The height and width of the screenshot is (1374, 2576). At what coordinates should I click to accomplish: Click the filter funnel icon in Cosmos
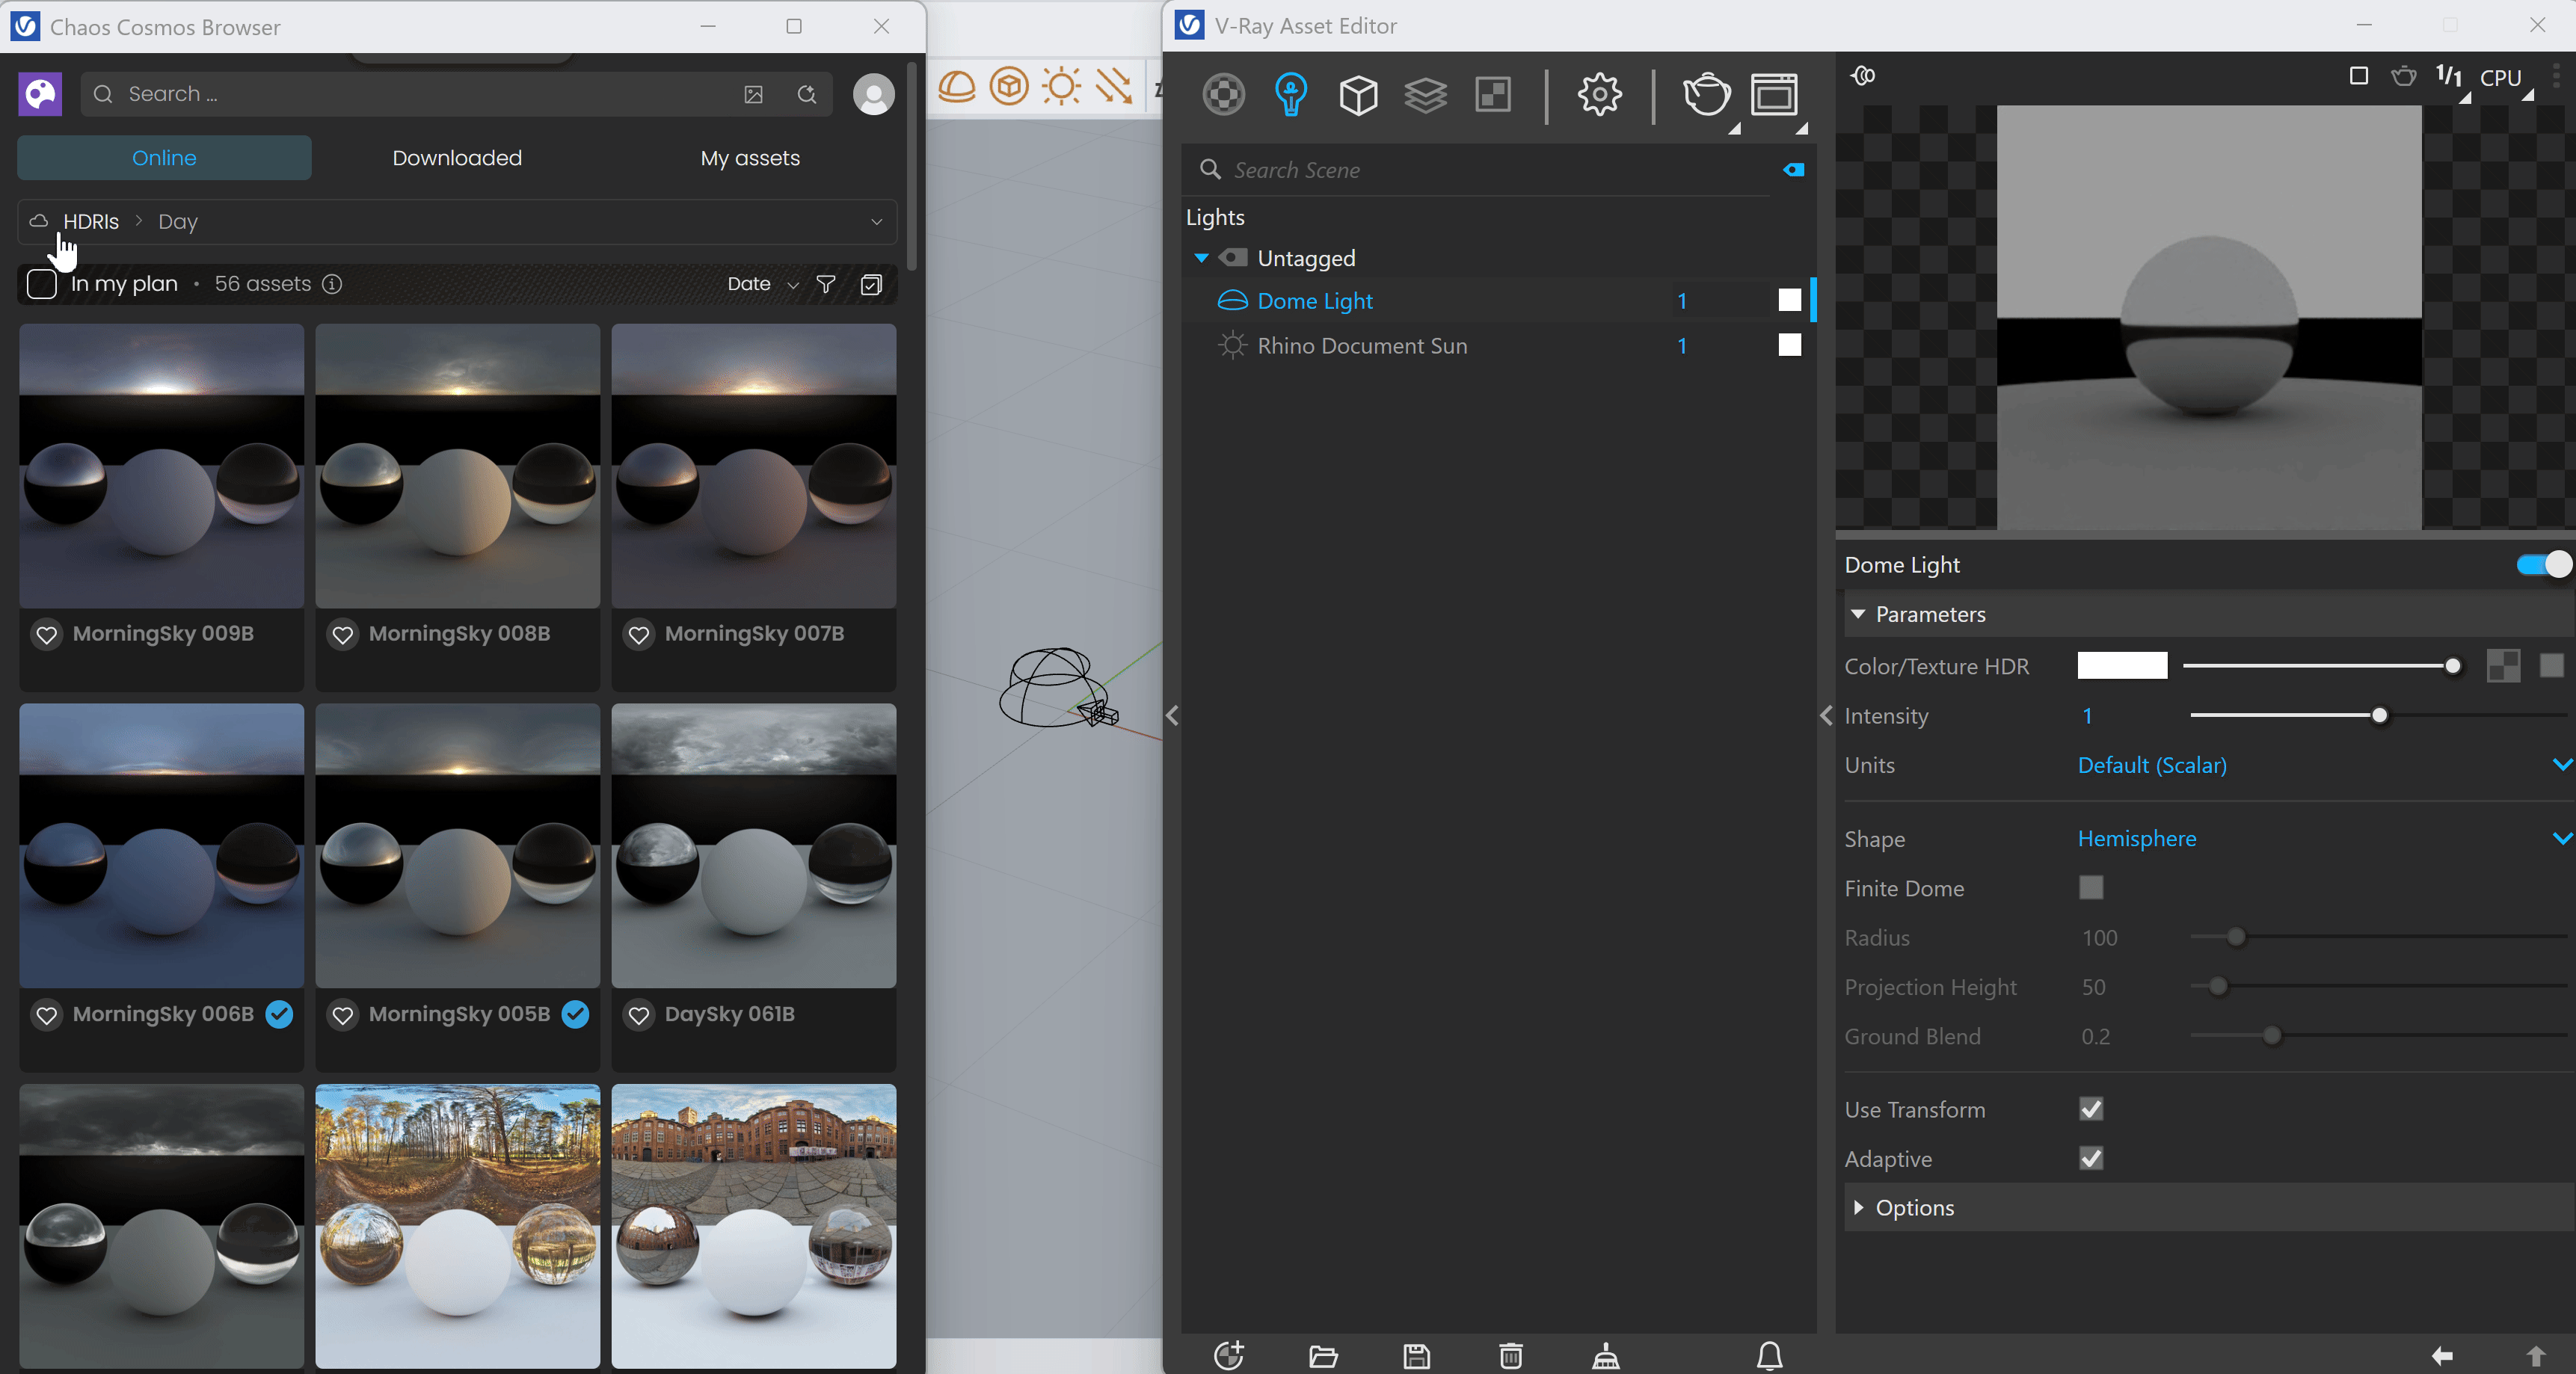tap(826, 284)
